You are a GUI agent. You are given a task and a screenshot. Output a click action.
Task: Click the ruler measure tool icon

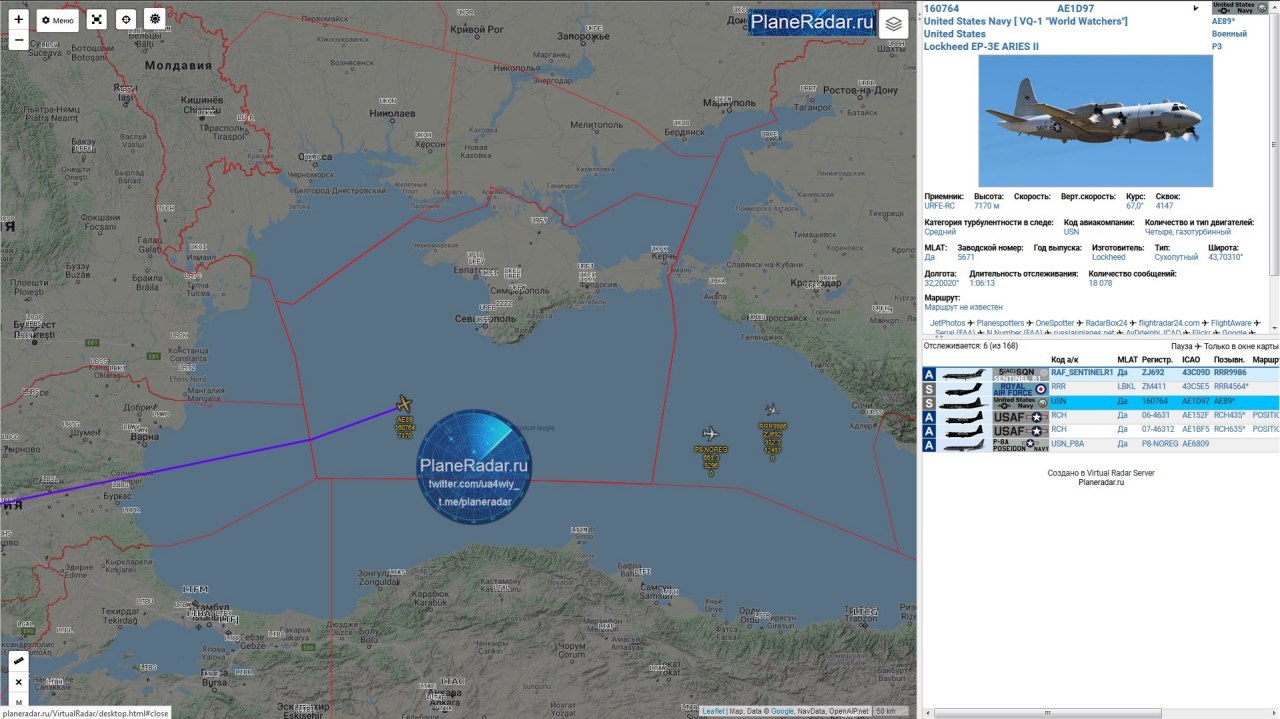[x=18, y=662]
